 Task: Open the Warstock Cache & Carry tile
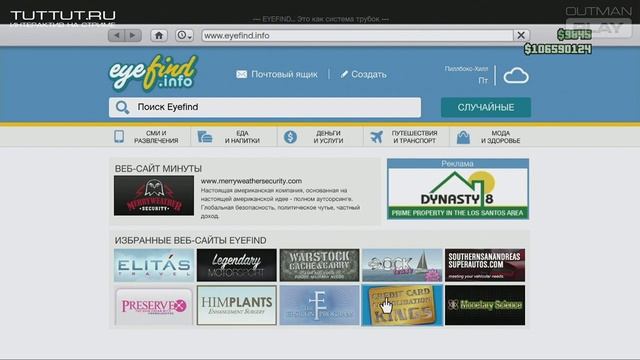[320, 265]
